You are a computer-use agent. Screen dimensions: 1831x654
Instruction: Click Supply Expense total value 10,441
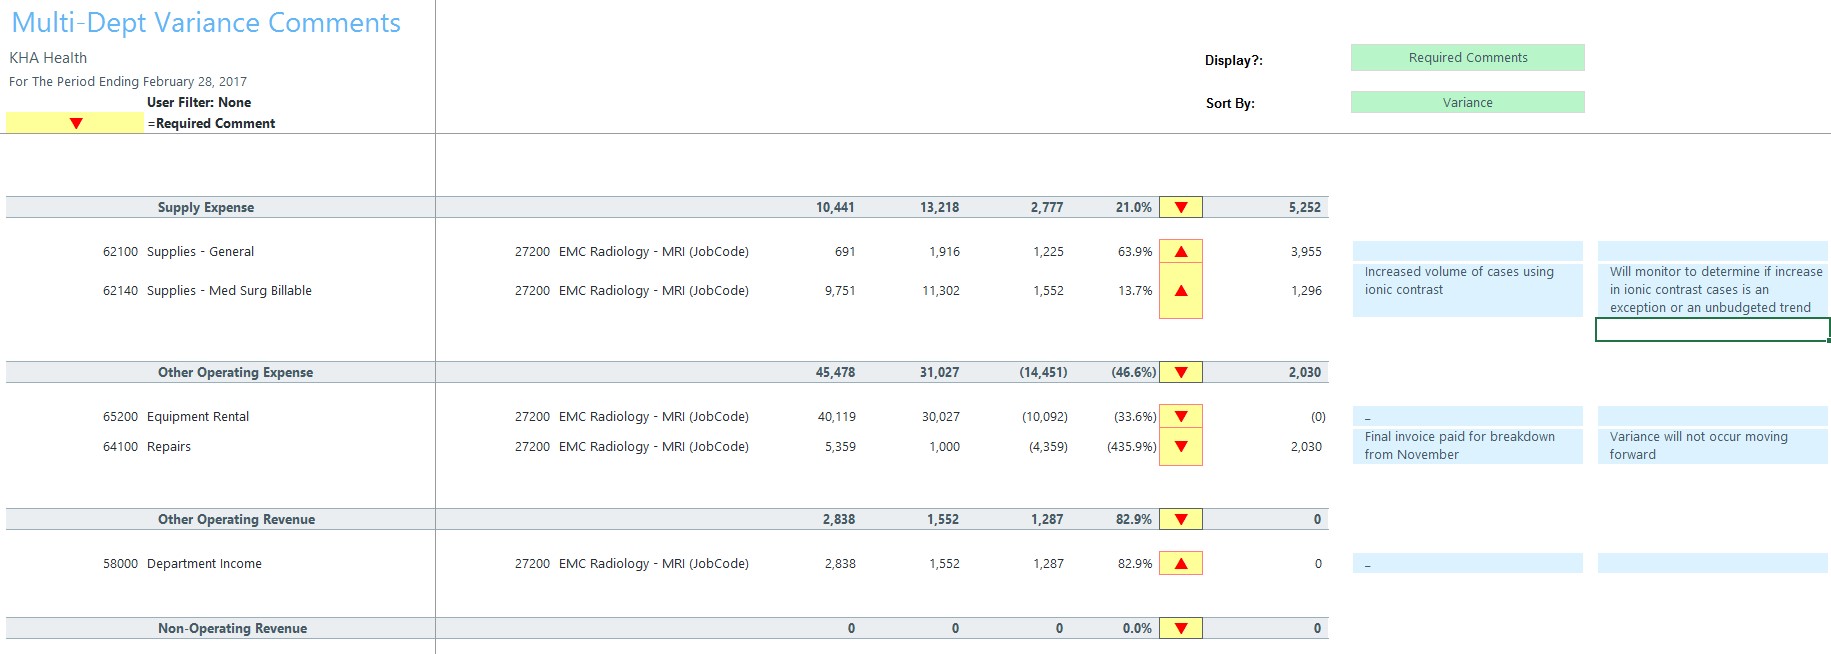point(835,207)
